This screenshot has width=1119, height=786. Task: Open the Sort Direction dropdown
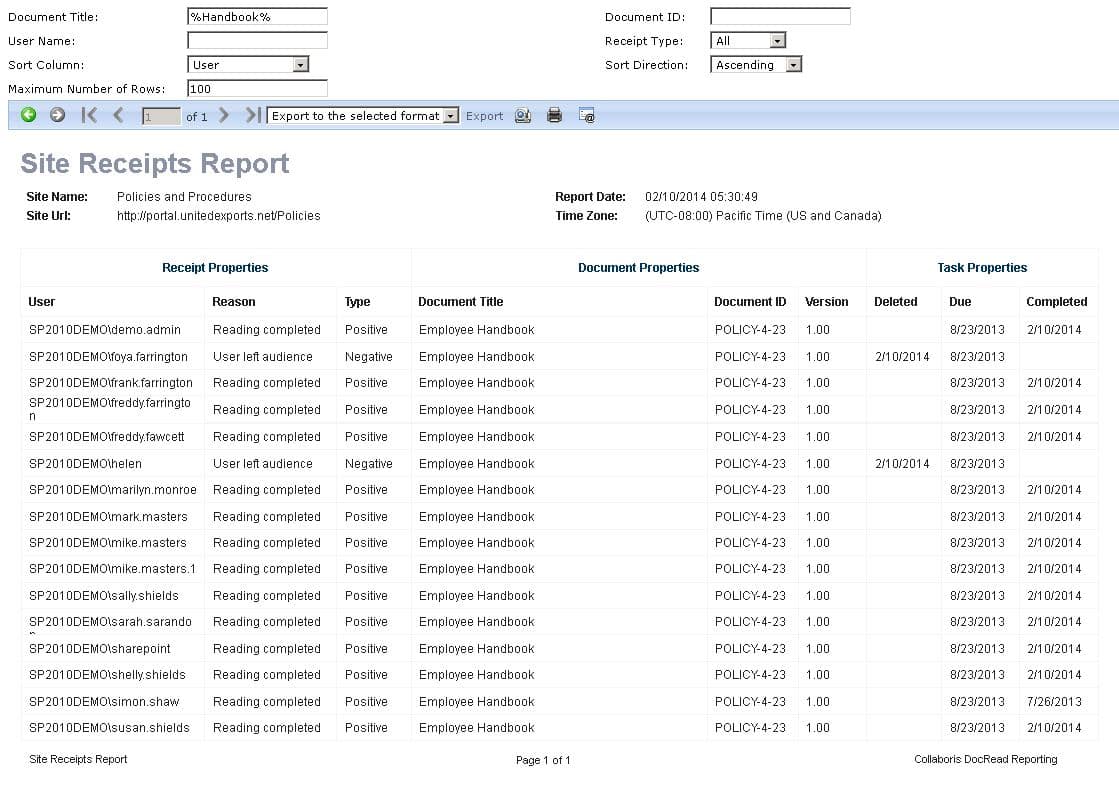tap(790, 64)
